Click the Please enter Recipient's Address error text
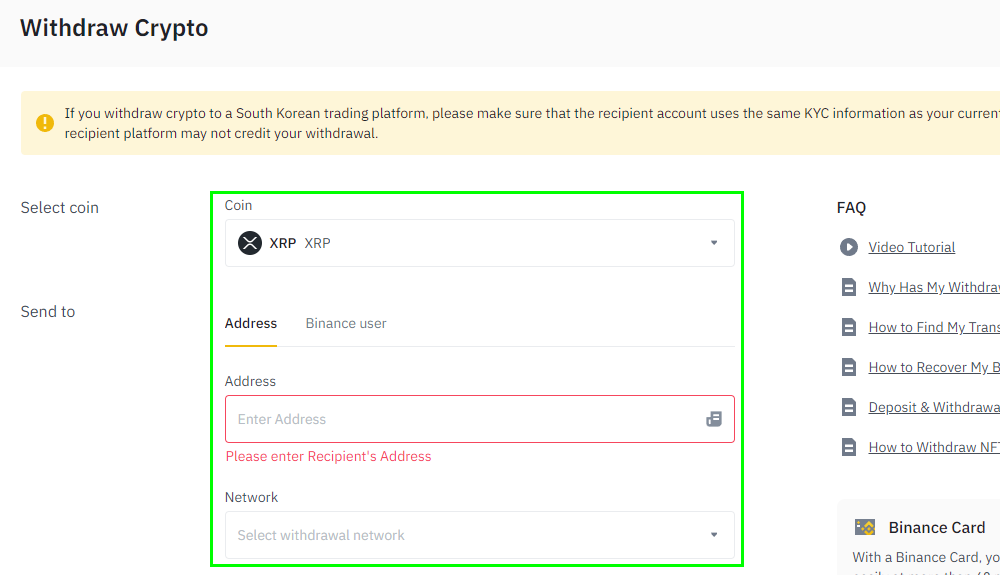1000x575 pixels. (x=328, y=456)
